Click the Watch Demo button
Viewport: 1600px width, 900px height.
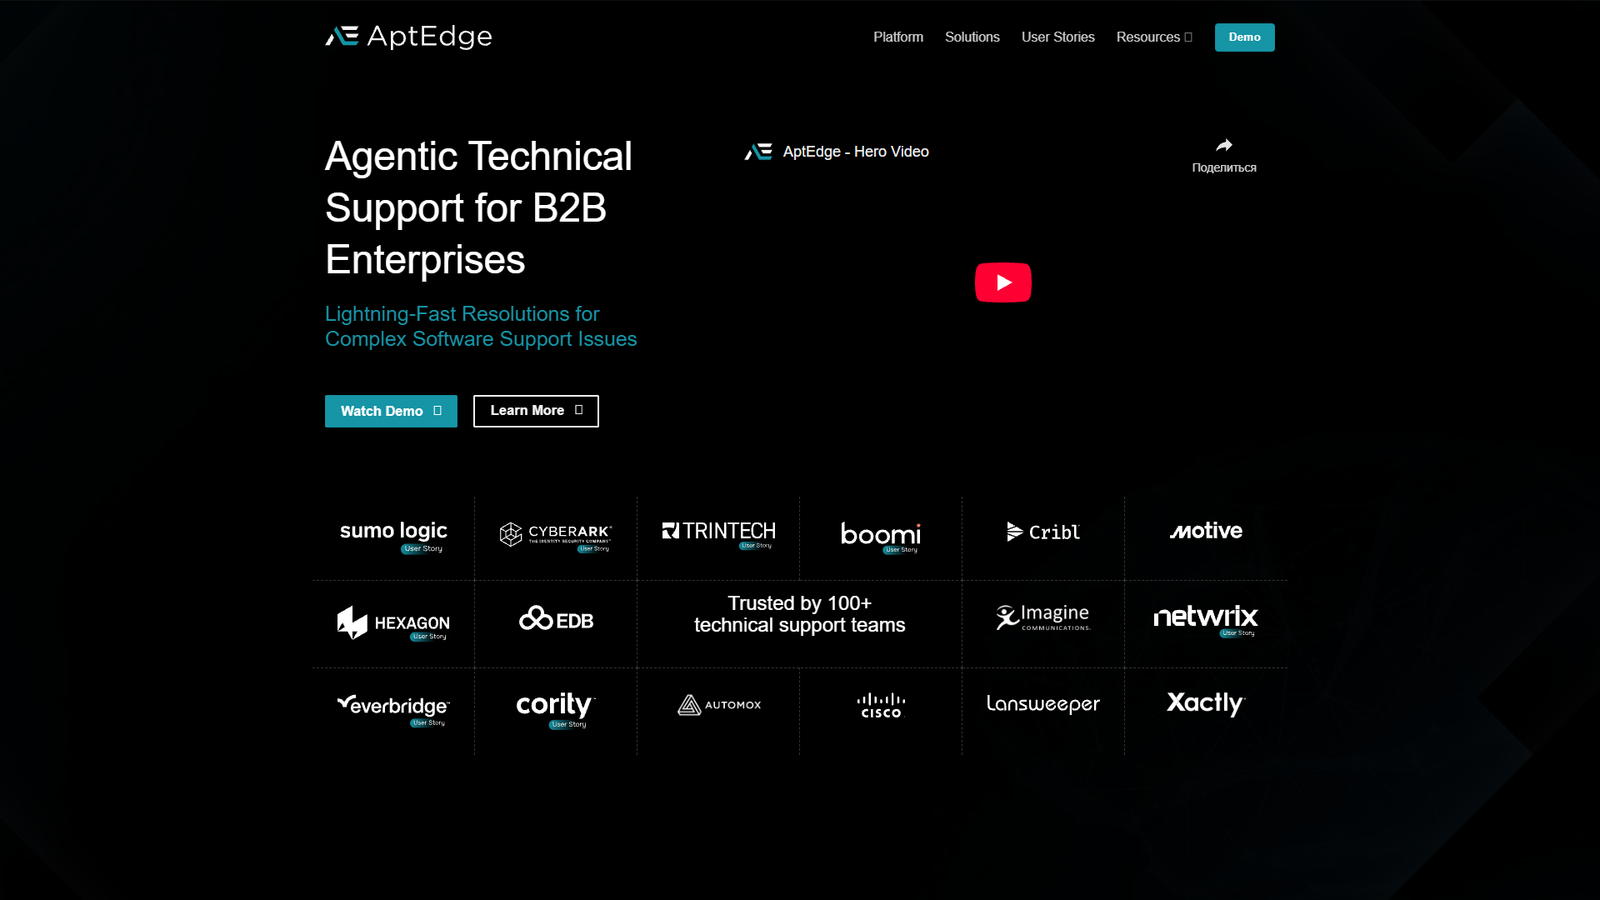[391, 411]
